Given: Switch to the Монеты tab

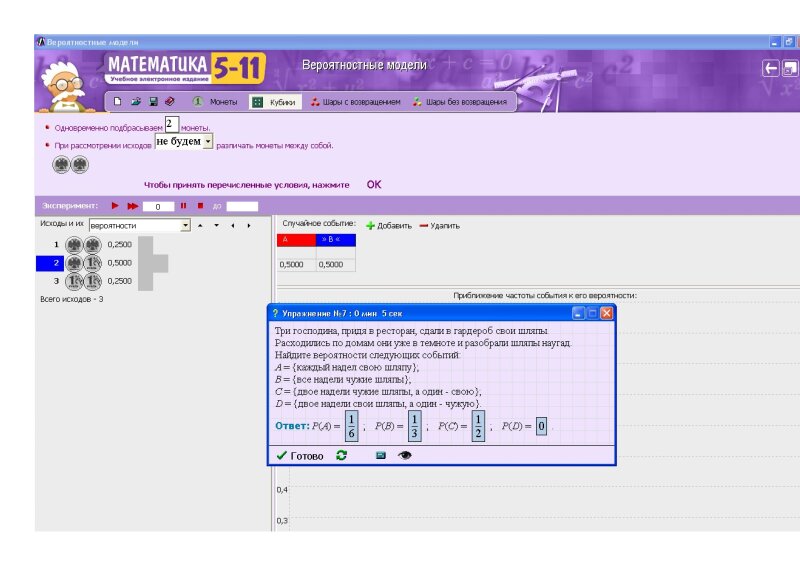Looking at the screenshot, I should click(214, 102).
